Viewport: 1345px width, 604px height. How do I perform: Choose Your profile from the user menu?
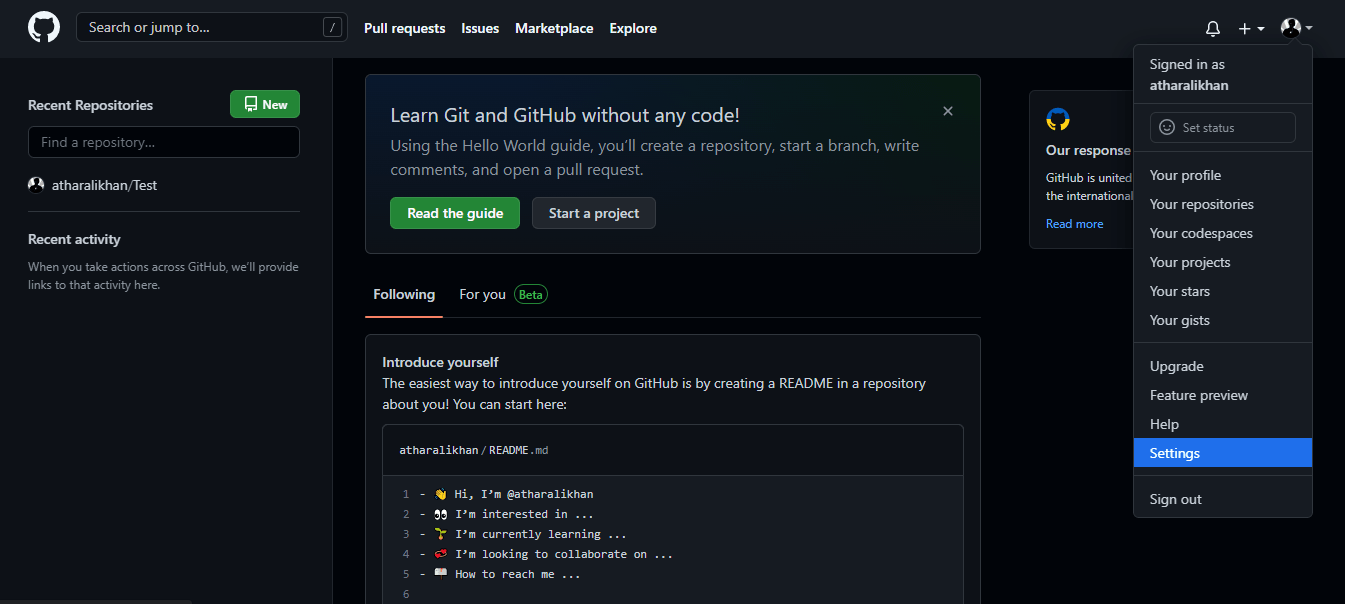point(1222,175)
